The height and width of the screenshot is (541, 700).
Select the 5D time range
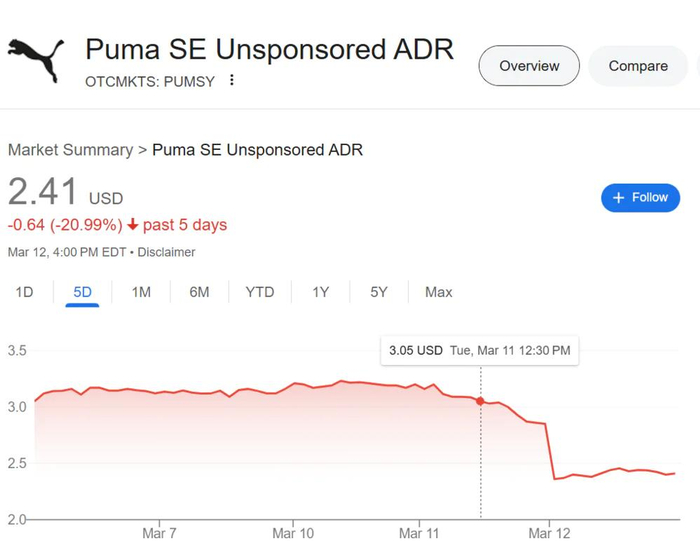click(82, 292)
